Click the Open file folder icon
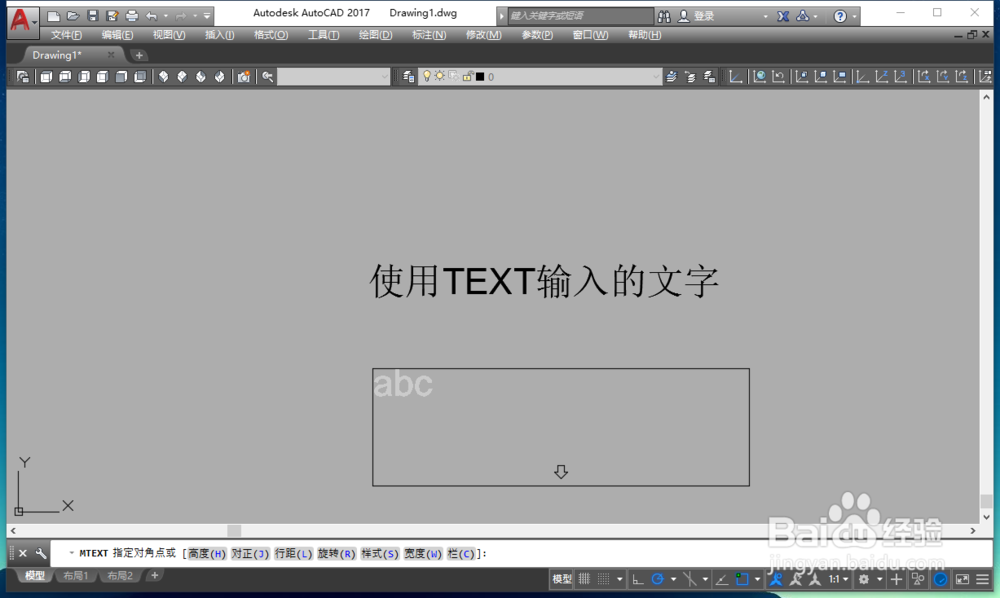This screenshot has height=598, width=1000. click(73, 16)
